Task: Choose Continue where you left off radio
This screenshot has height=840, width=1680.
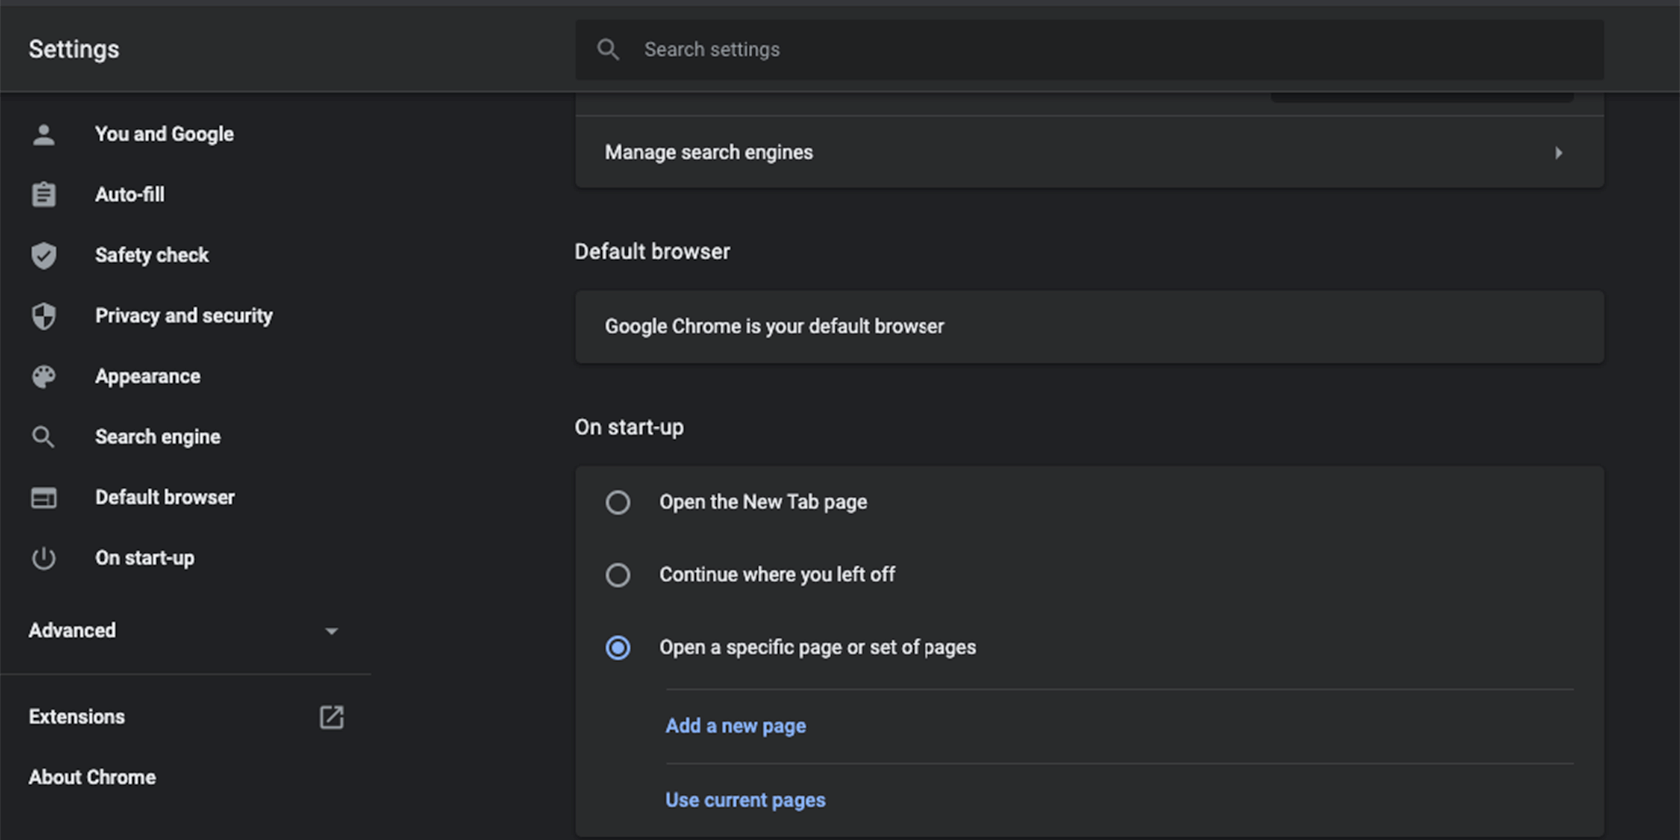Action: (x=618, y=575)
